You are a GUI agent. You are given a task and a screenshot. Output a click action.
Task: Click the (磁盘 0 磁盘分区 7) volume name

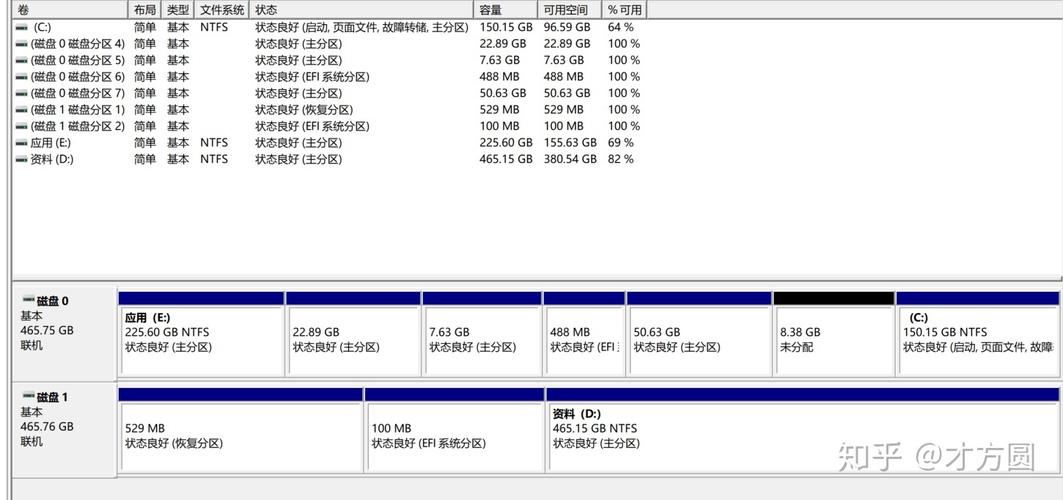pos(78,93)
